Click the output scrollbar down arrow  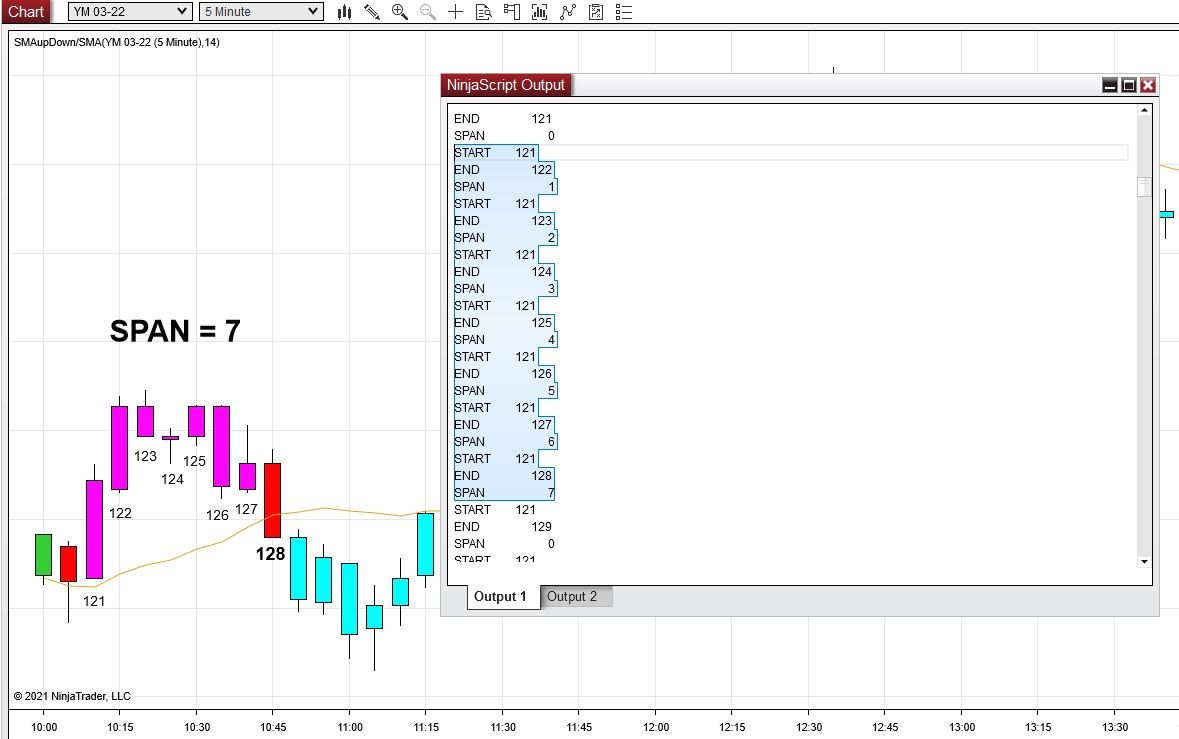(x=1144, y=562)
